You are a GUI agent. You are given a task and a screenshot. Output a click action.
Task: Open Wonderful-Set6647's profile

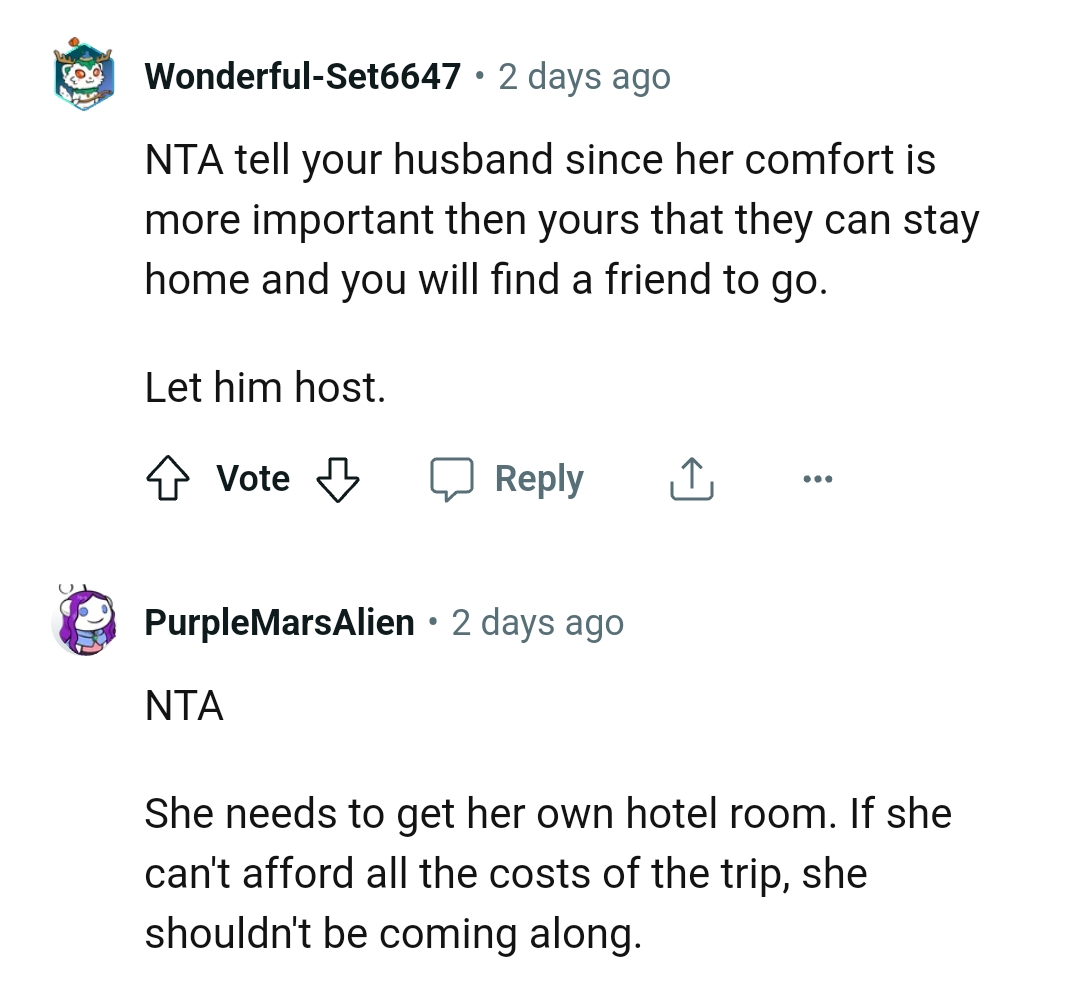[302, 75]
